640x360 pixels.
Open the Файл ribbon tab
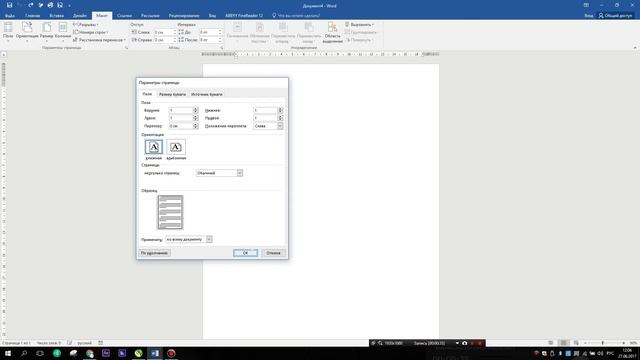click(x=10, y=16)
